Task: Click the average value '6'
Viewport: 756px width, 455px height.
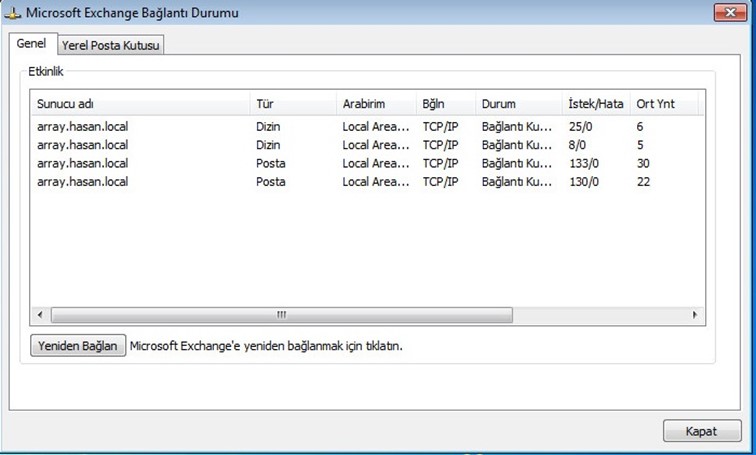Action: (640, 127)
